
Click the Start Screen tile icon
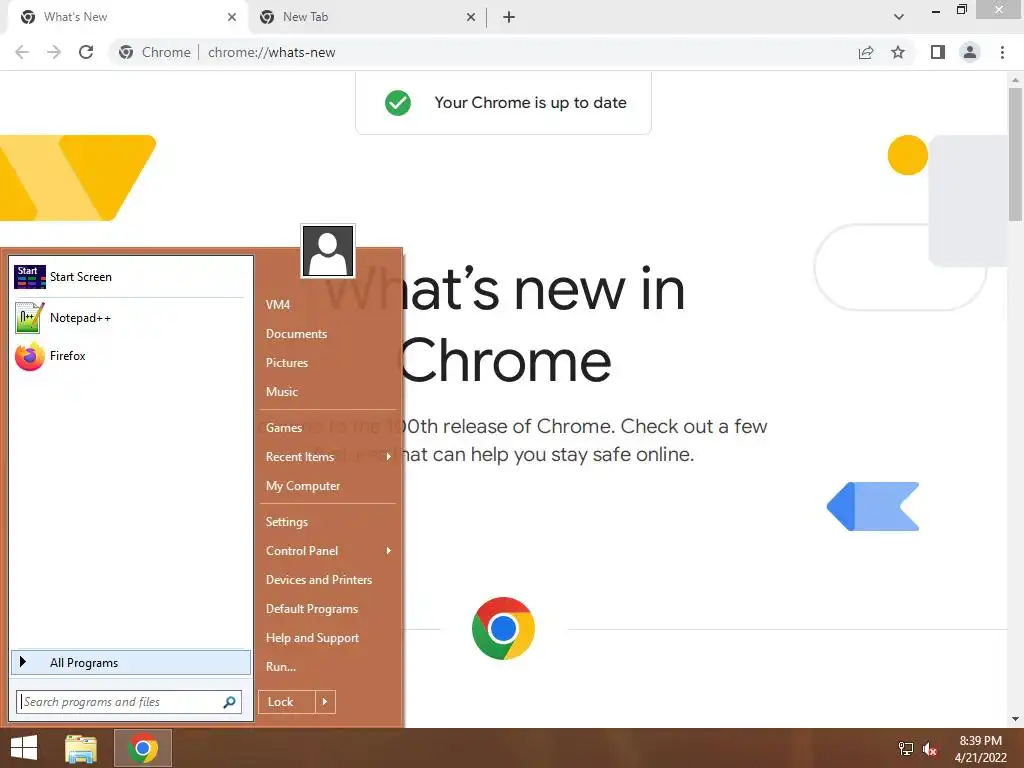point(29,277)
